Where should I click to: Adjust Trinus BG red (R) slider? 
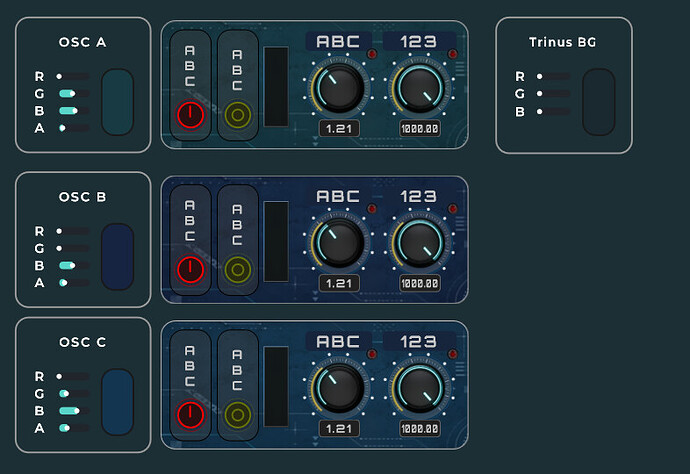(x=554, y=76)
